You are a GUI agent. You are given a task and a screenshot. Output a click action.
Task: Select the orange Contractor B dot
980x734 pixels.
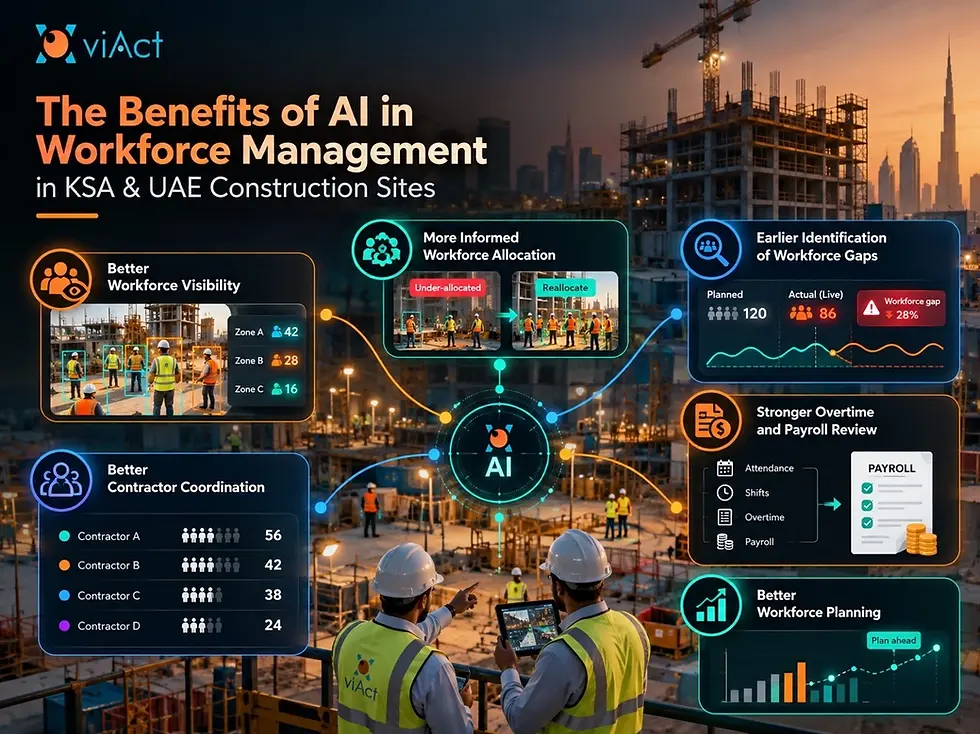coord(64,565)
